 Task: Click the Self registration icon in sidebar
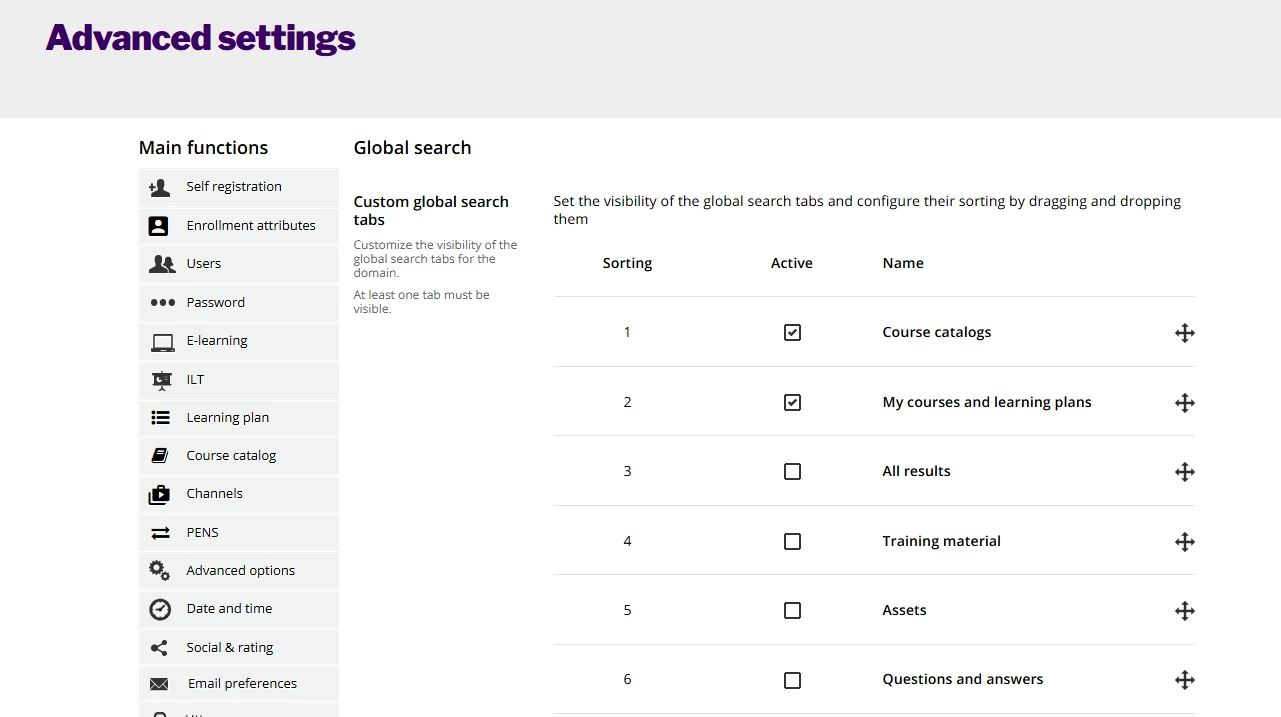point(159,187)
